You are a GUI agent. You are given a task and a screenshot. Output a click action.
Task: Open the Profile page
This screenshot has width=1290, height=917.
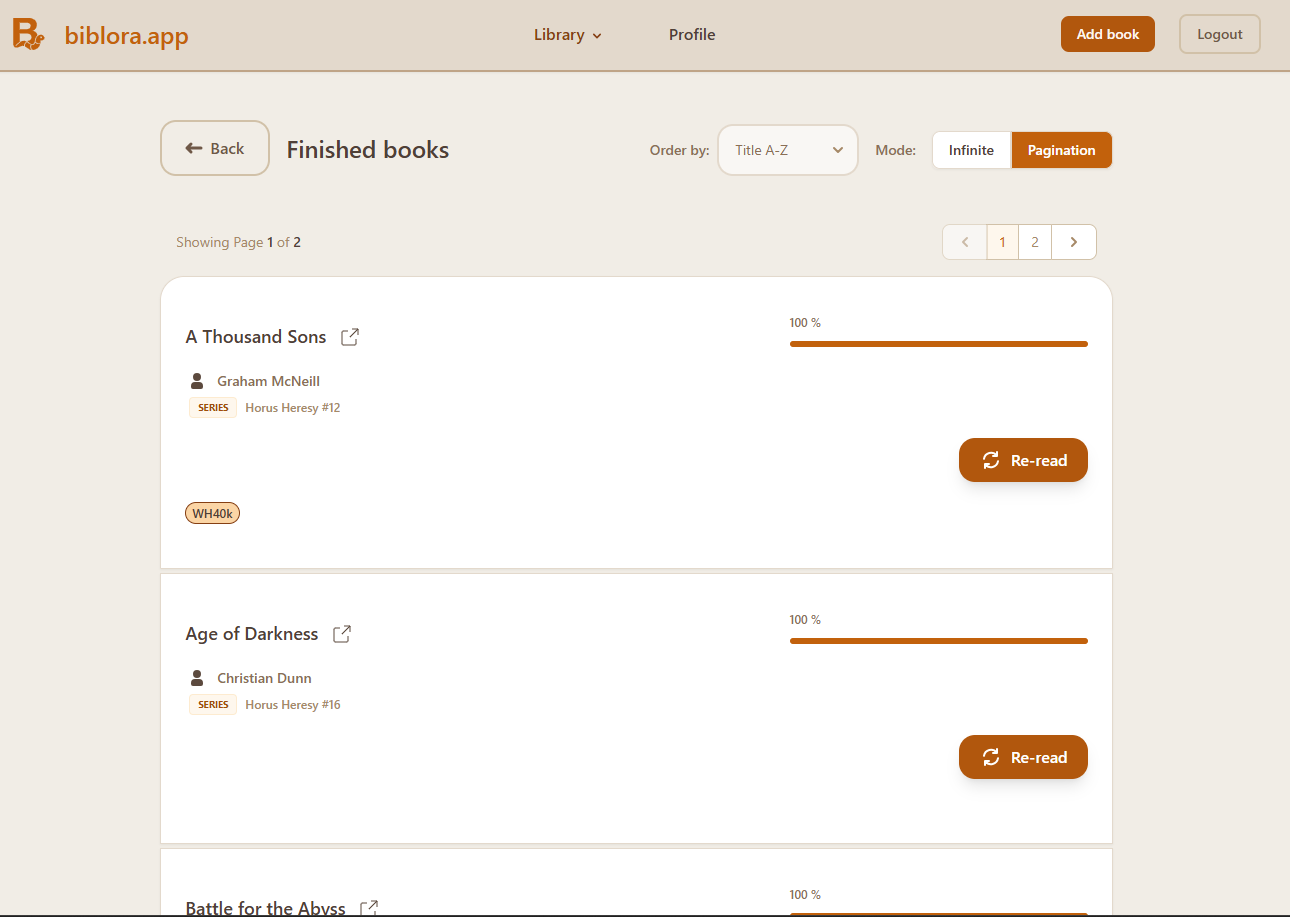(x=692, y=35)
